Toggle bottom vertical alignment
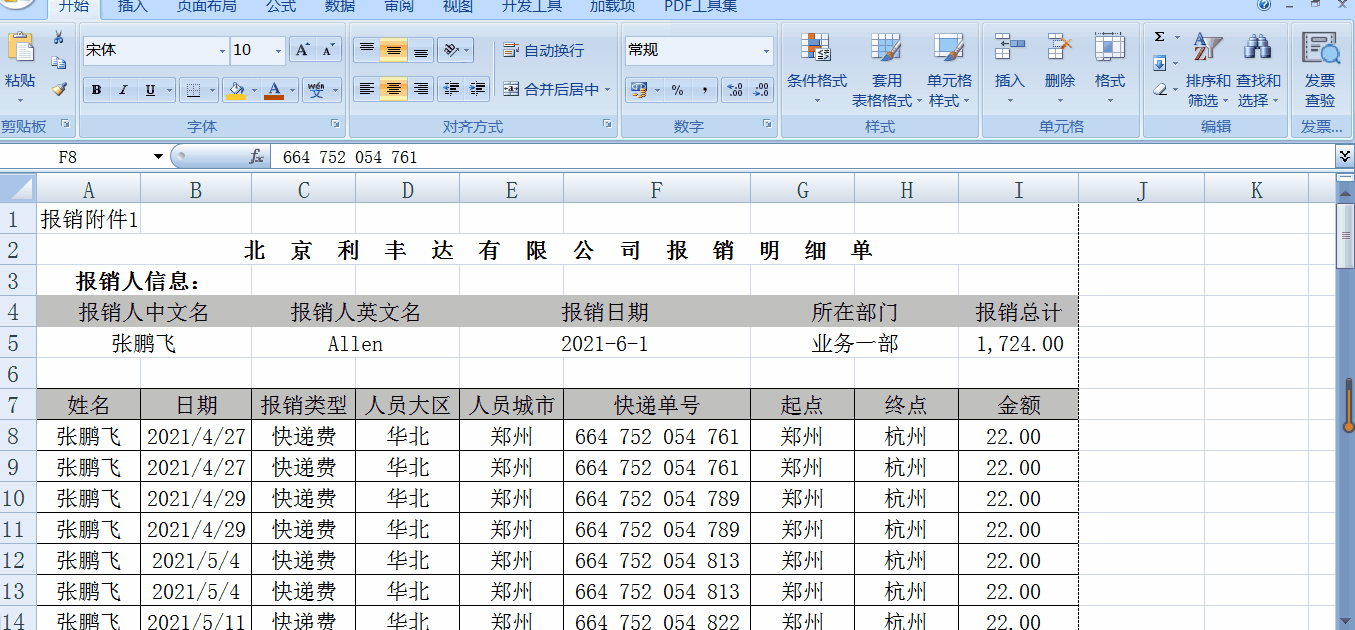The width and height of the screenshot is (1355, 630). [x=421, y=49]
